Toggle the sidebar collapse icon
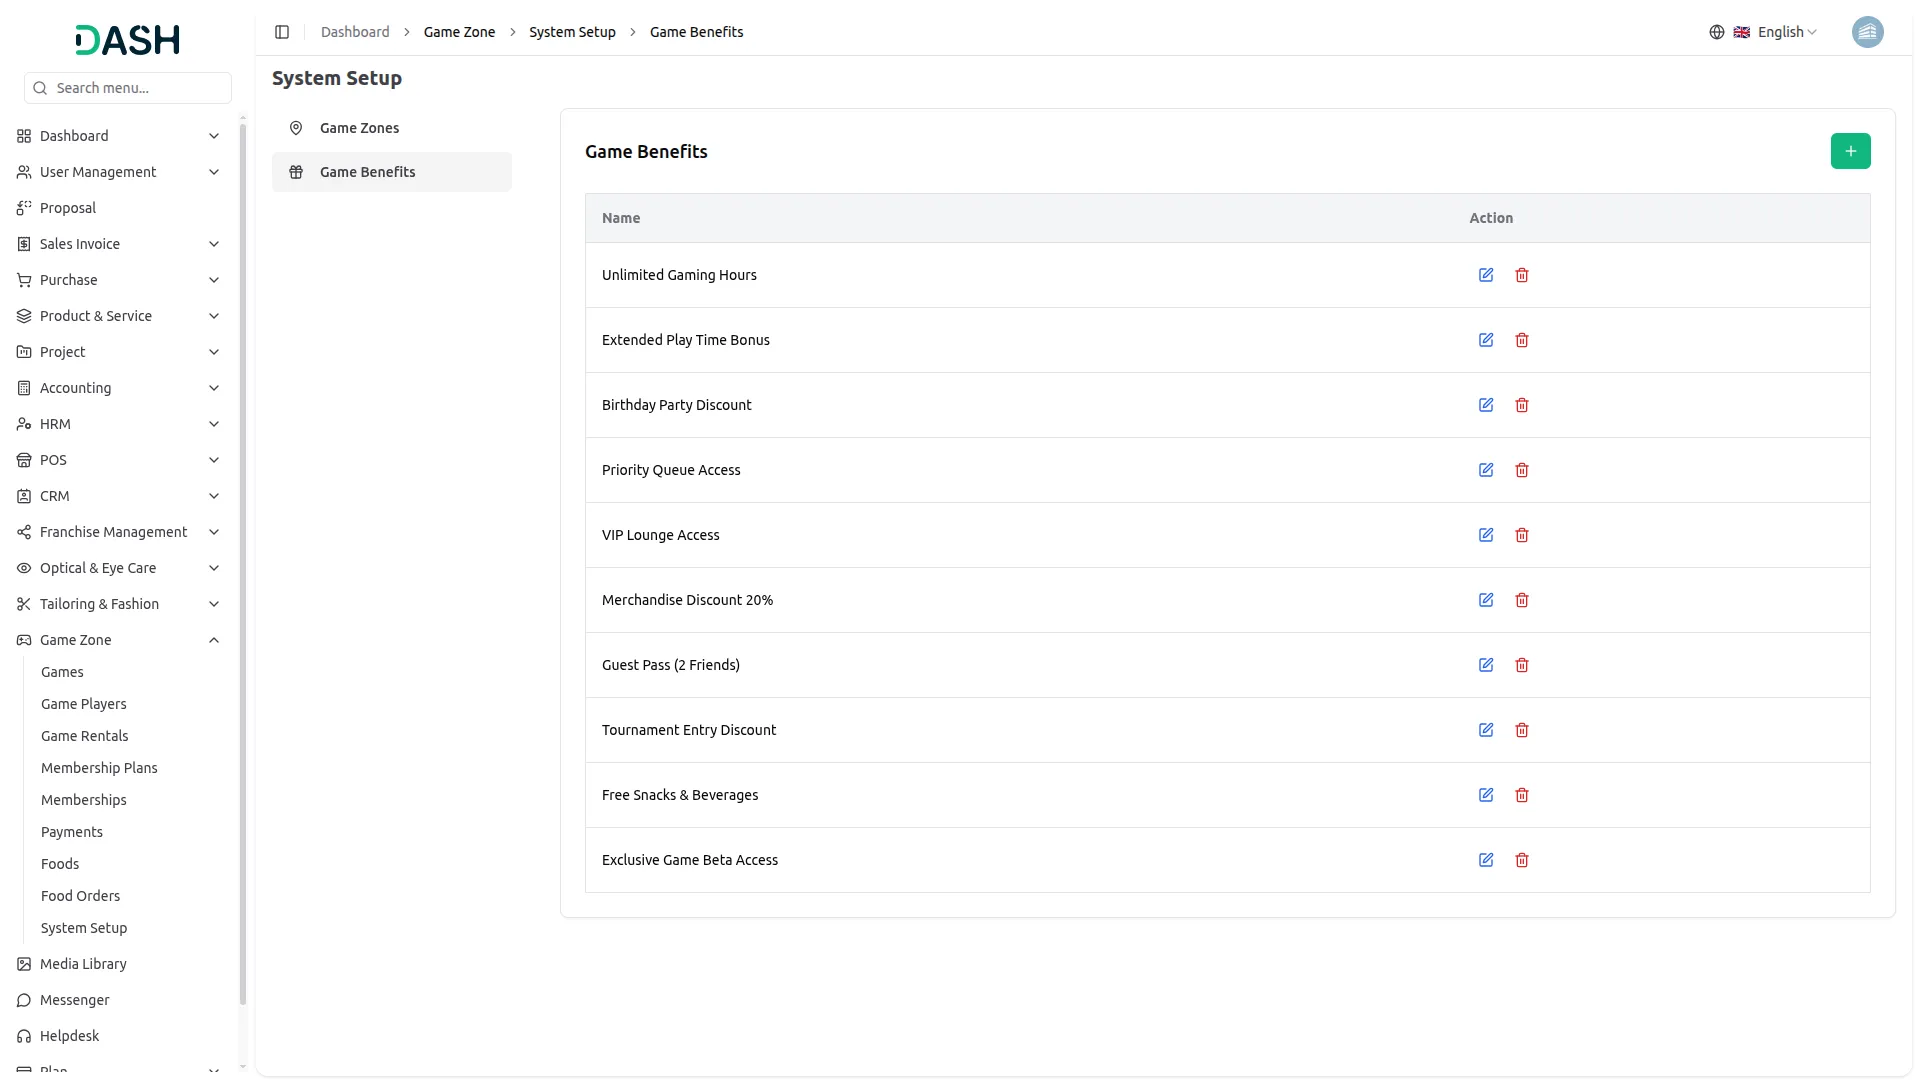 282,32
